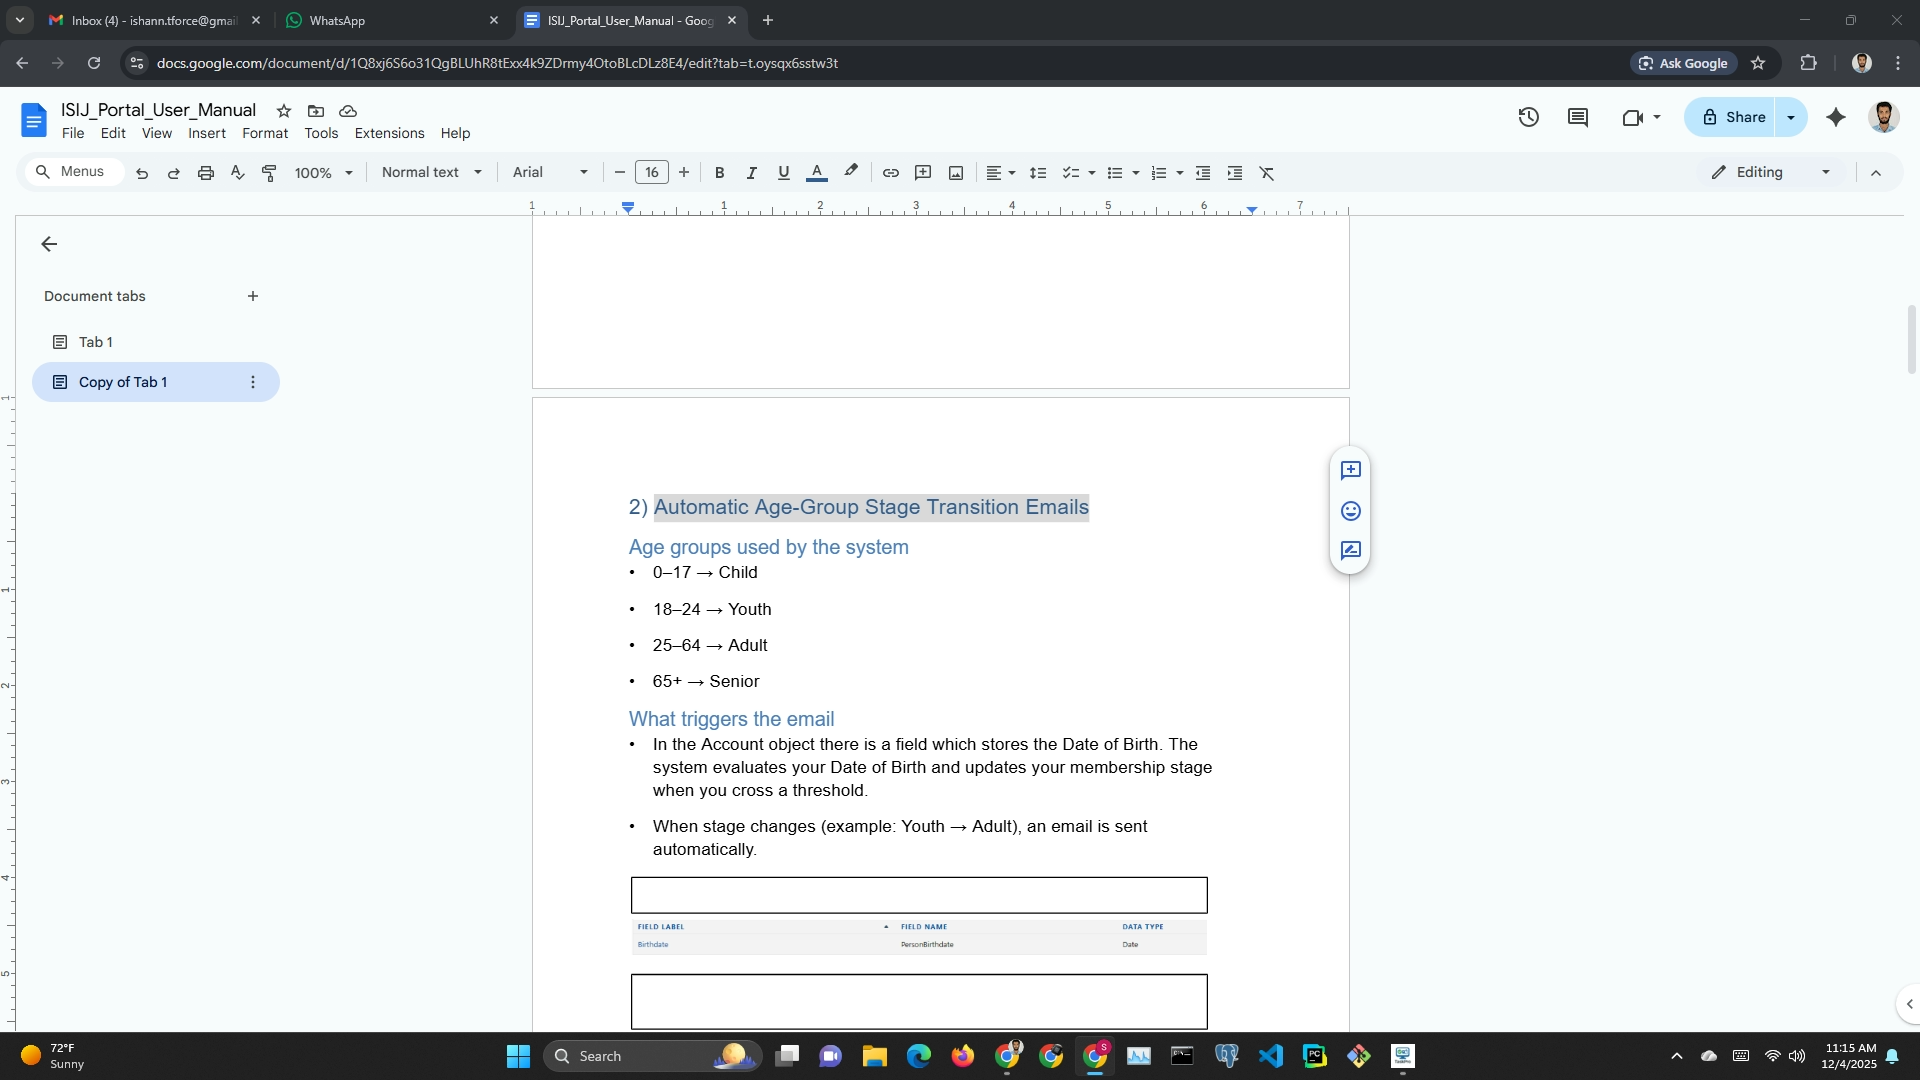1920x1080 pixels.
Task: Click the Share button
Action: (x=1731, y=117)
